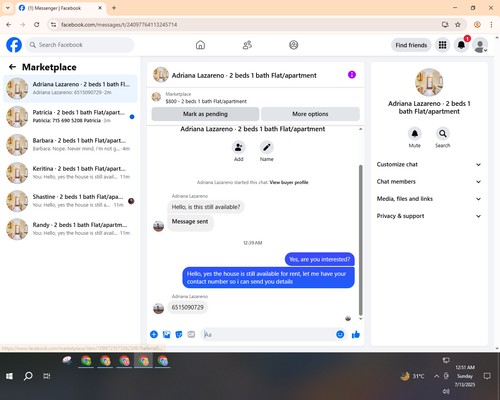Open Patricia conversation in list

click(x=70, y=117)
